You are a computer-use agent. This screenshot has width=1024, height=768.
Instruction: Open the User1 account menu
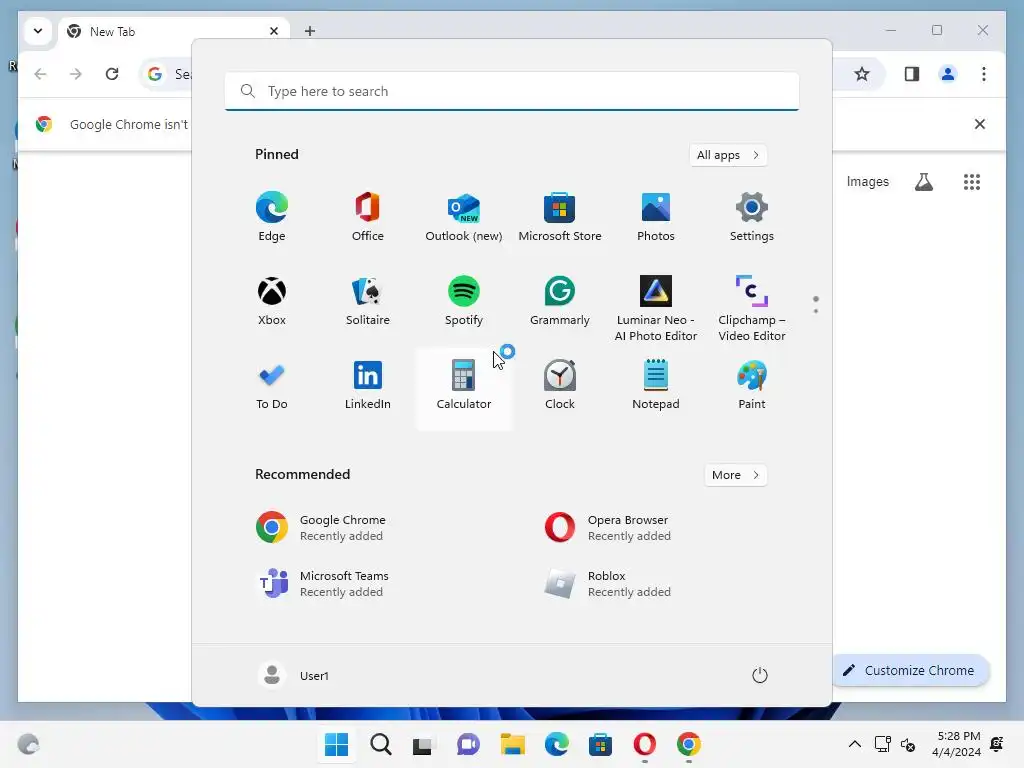tap(294, 675)
